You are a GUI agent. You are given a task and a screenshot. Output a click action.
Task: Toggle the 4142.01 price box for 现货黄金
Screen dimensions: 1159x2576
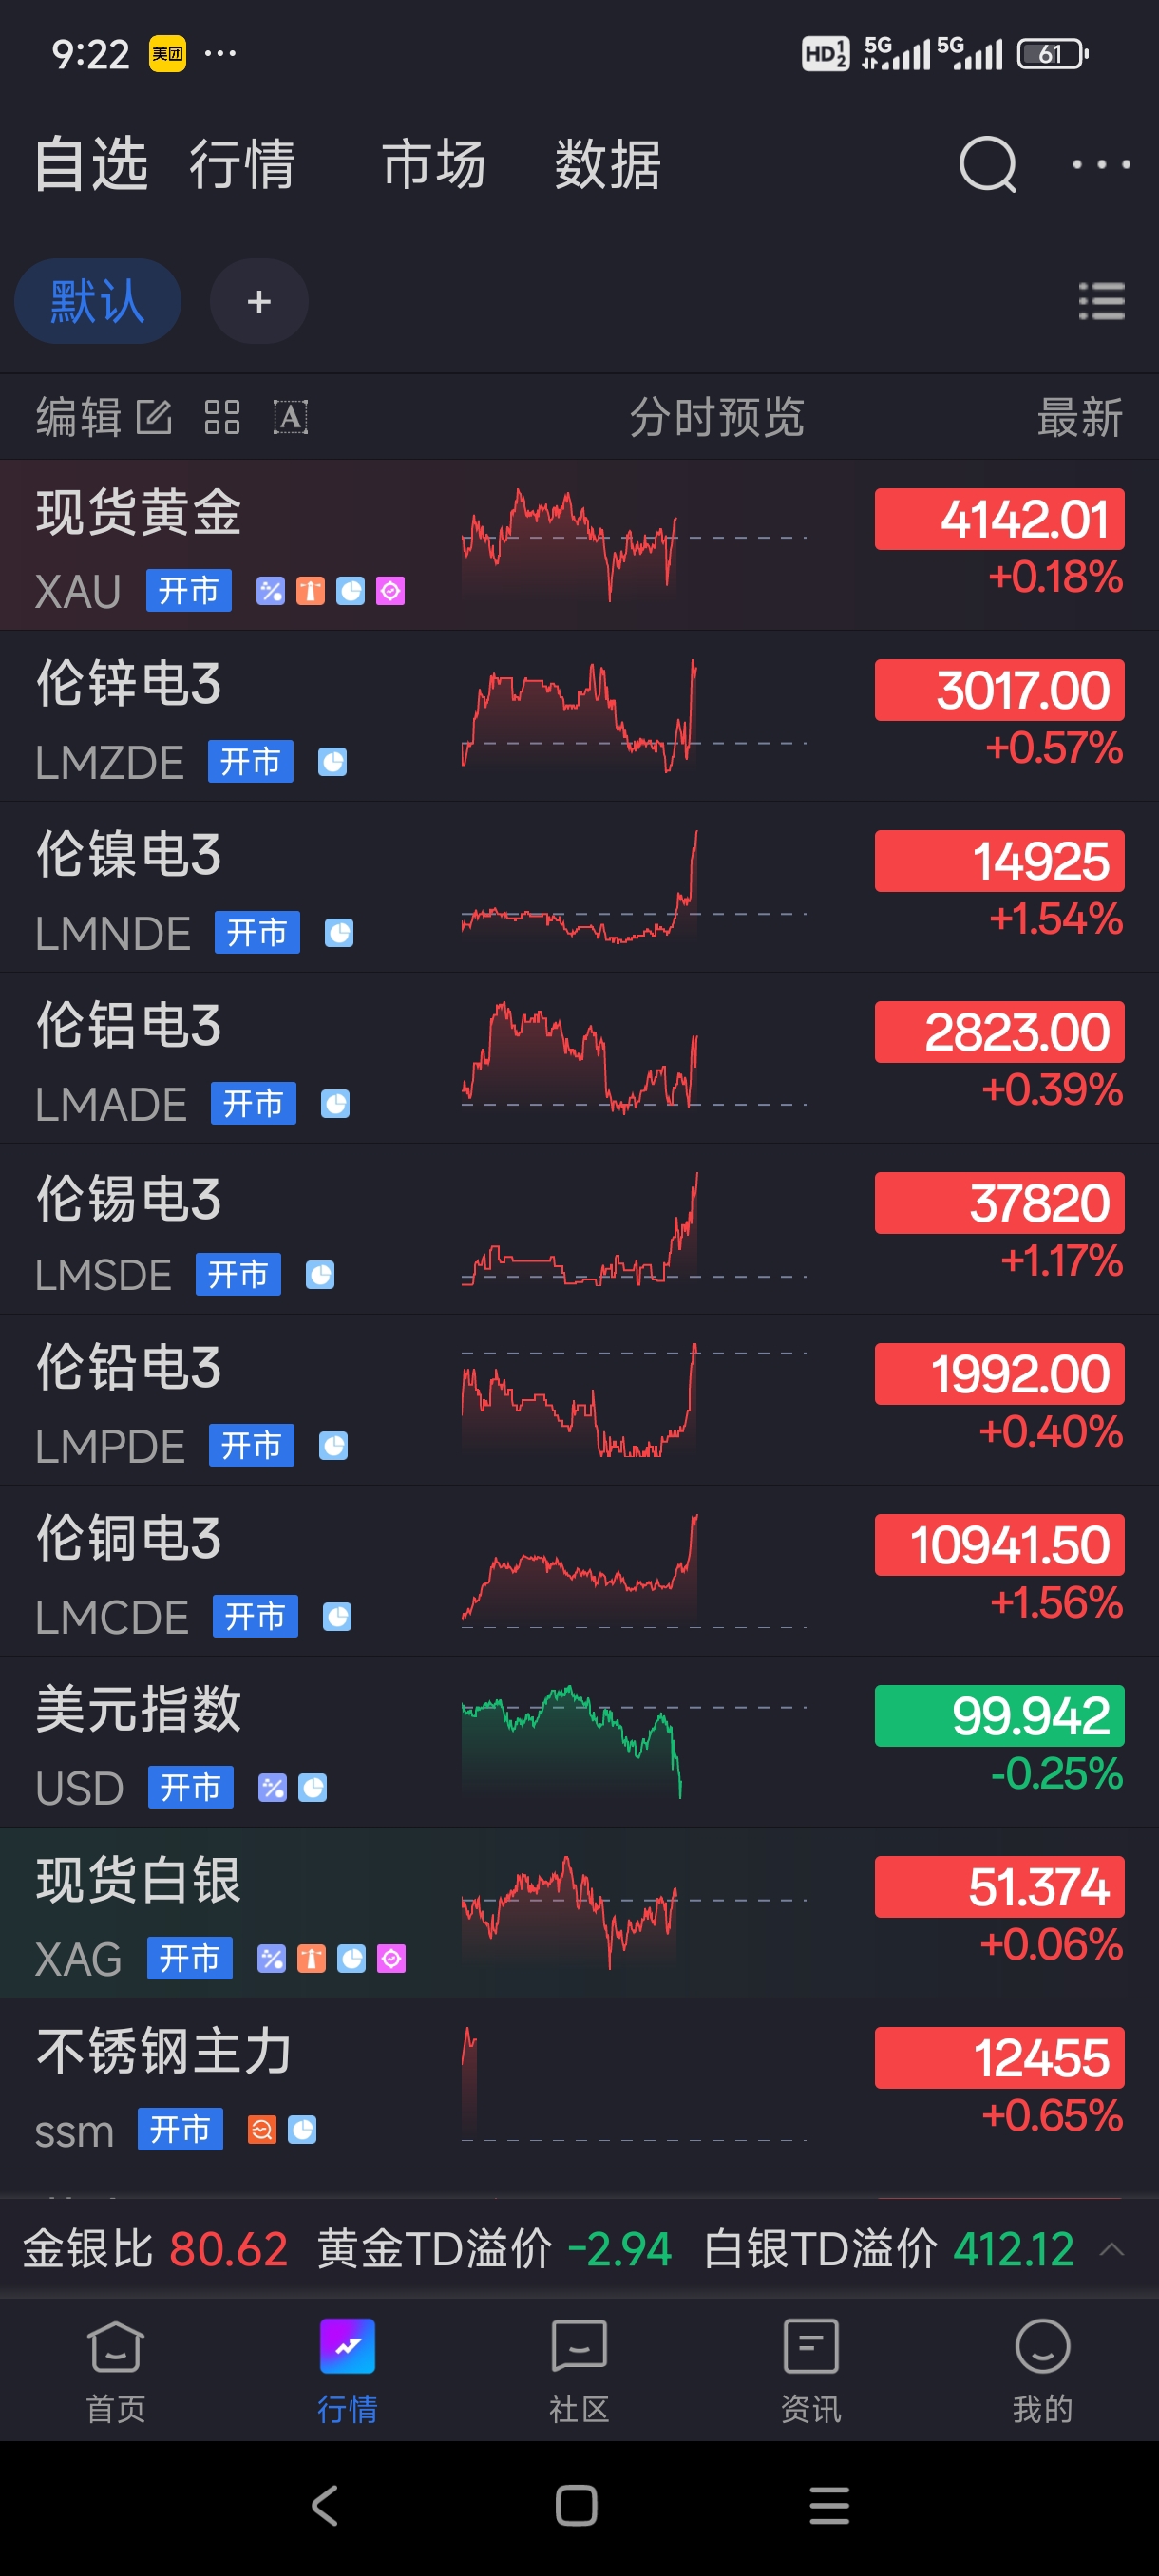[x=998, y=519]
